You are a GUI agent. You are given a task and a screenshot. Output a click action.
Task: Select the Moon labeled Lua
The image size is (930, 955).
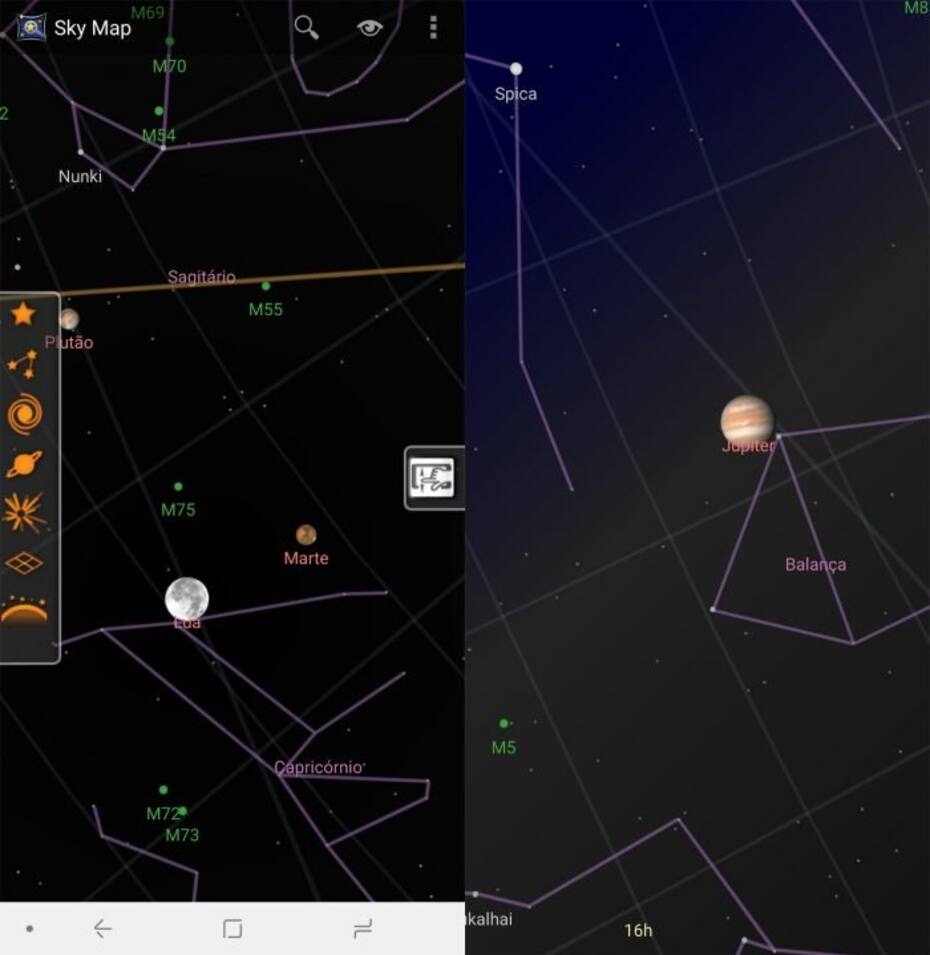pos(187,599)
